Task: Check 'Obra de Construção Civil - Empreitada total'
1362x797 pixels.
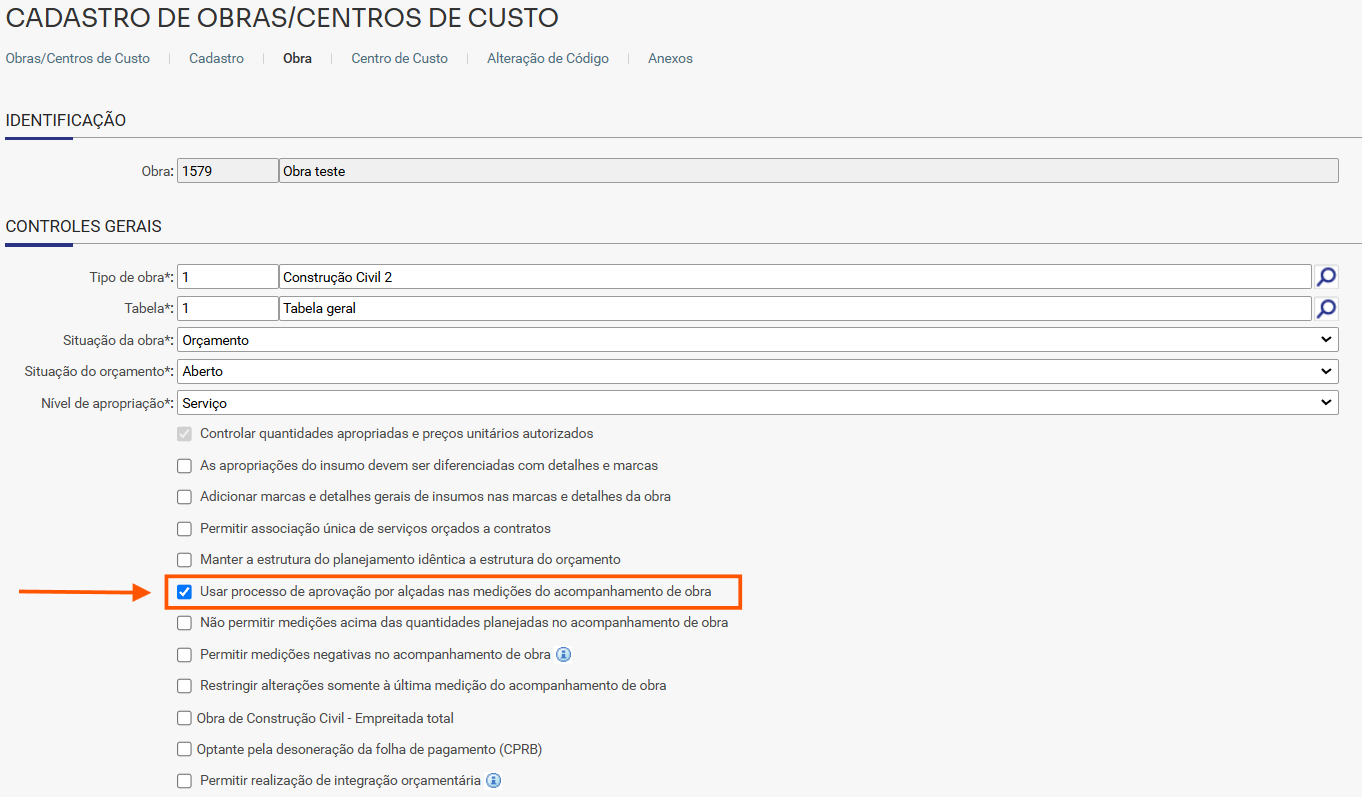Action: click(184, 718)
